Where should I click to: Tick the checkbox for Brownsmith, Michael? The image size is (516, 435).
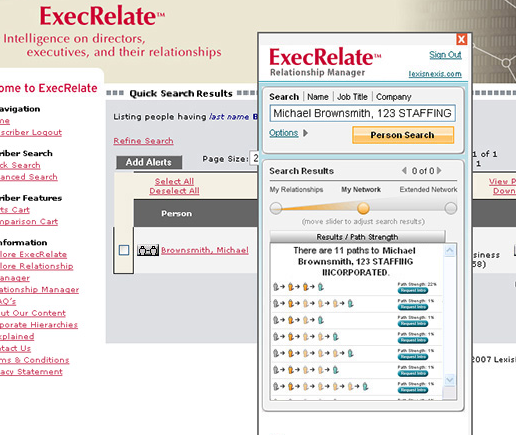pos(124,250)
